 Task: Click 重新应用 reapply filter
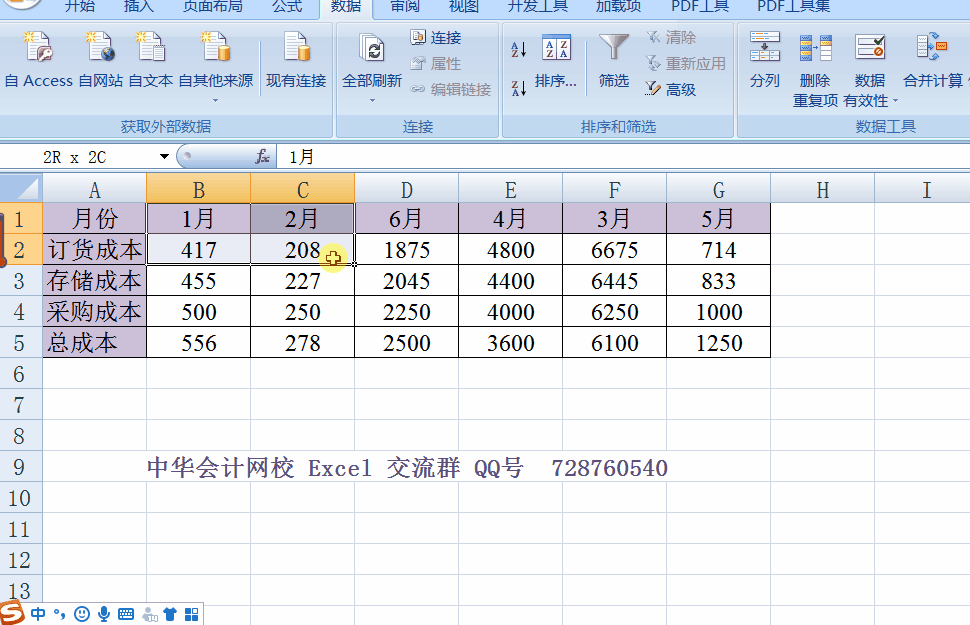(x=685, y=64)
